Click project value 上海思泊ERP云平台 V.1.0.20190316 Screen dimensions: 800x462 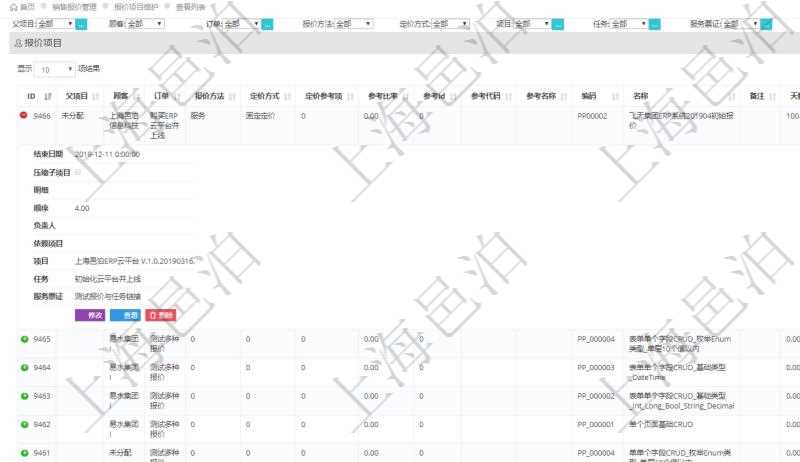point(135,261)
